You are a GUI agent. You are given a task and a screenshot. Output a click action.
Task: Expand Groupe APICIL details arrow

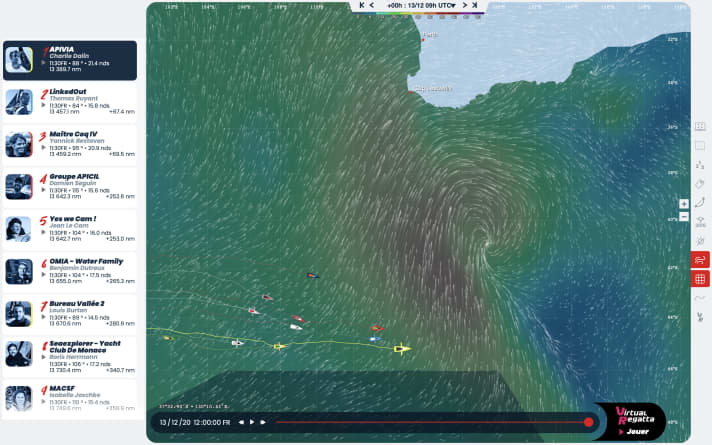click(x=44, y=190)
